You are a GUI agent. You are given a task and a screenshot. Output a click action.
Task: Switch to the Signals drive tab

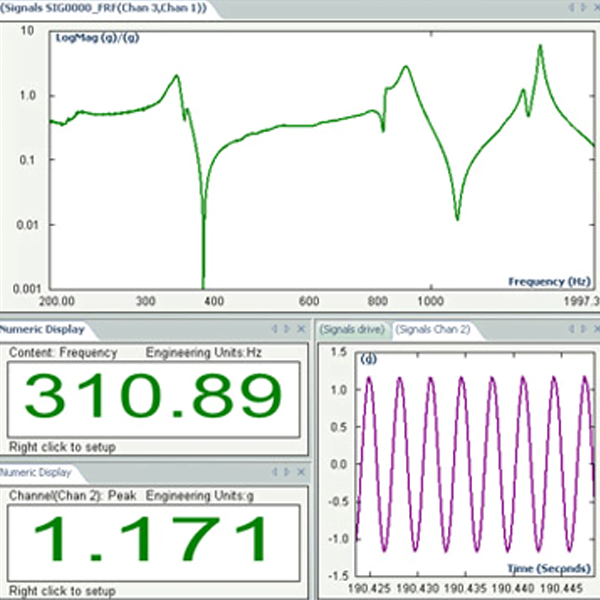(x=351, y=329)
